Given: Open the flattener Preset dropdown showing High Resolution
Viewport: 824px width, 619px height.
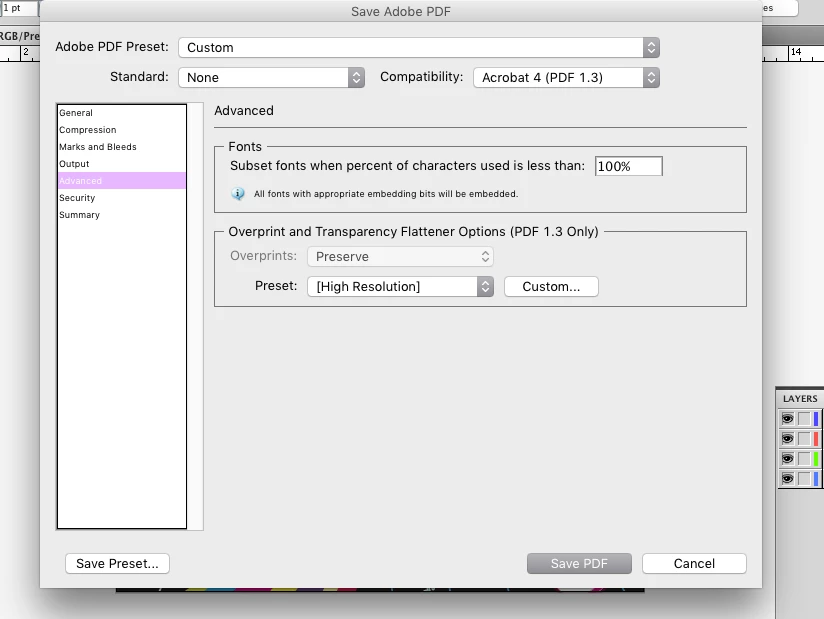Looking at the screenshot, I should 400,286.
